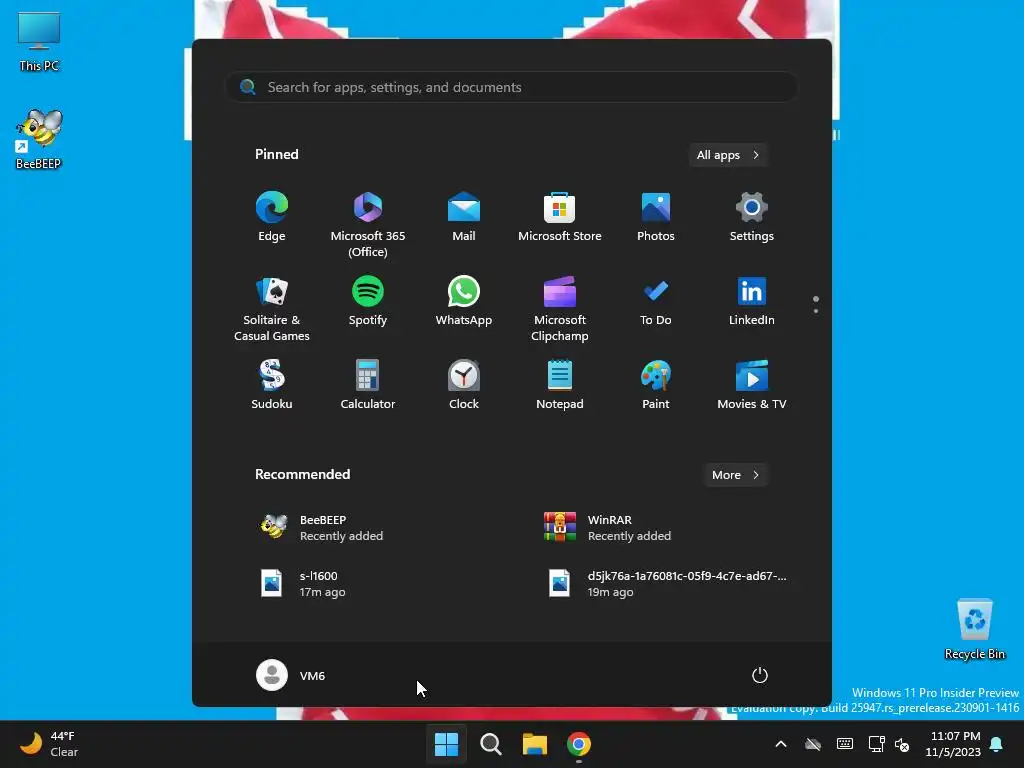Open the weather widget showing 44°F
Image resolution: width=1024 pixels, height=768 pixels.
(x=50, y=744)
